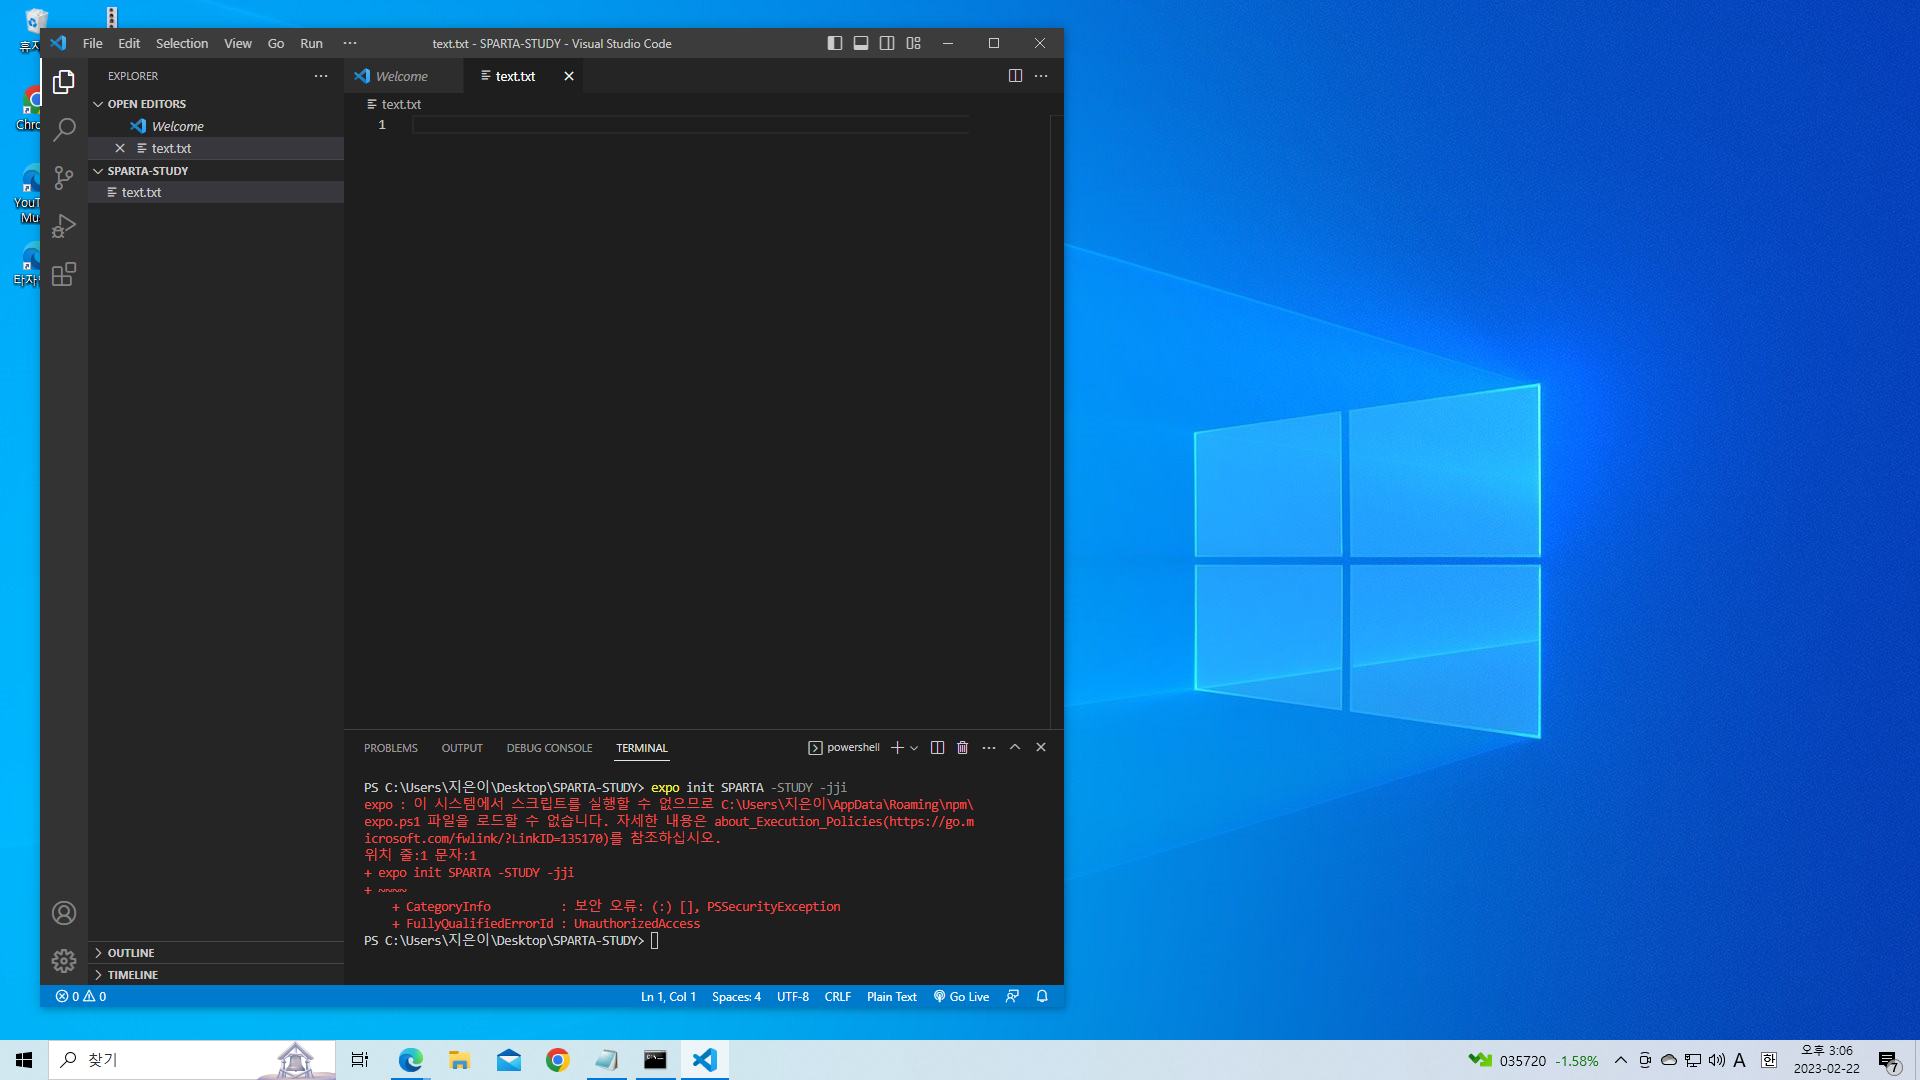The width and height of the screenshot is (1920, 1080).
Task: Split the editor to the right
Action: pos(1015,76)
